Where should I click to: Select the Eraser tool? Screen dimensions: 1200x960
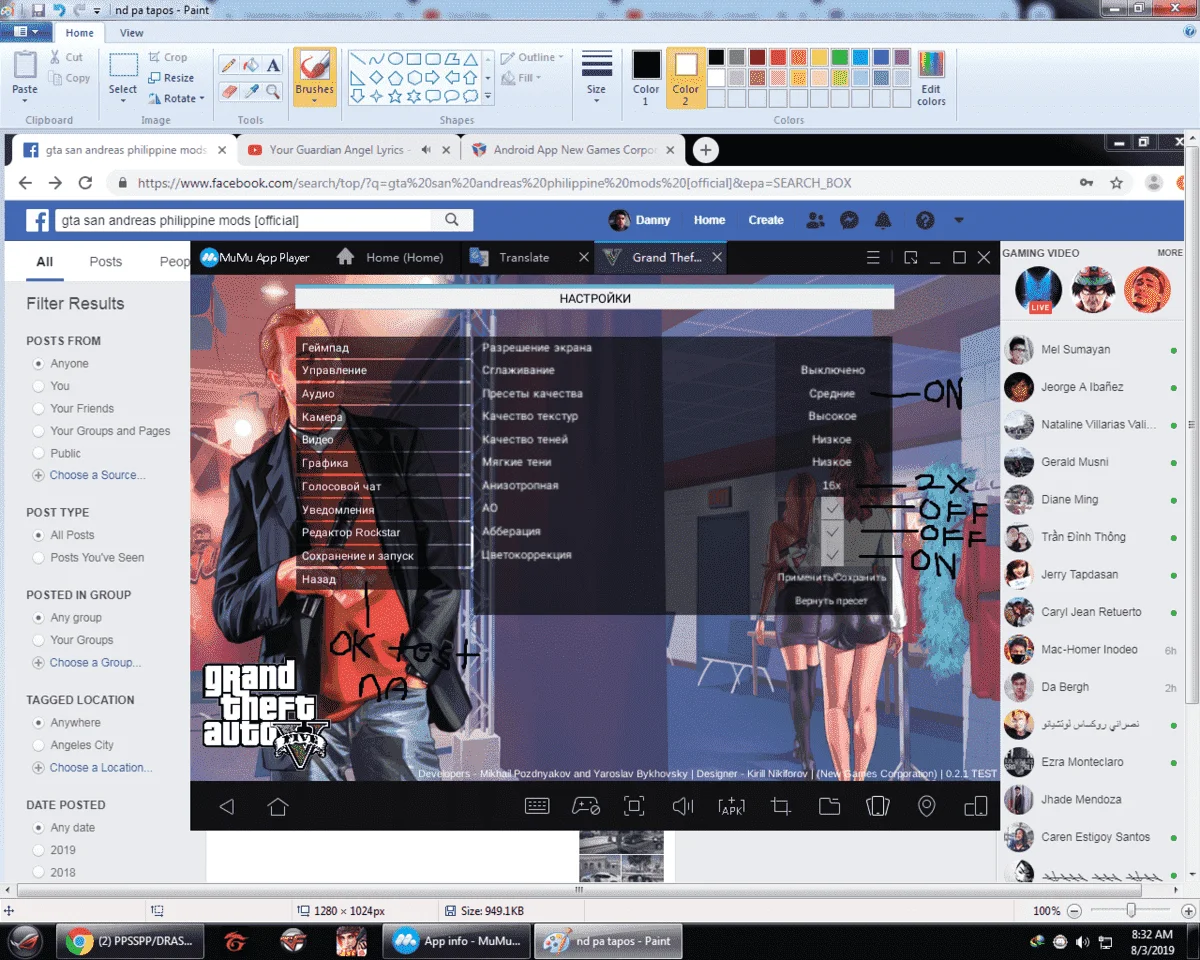(x=228, y=91)
